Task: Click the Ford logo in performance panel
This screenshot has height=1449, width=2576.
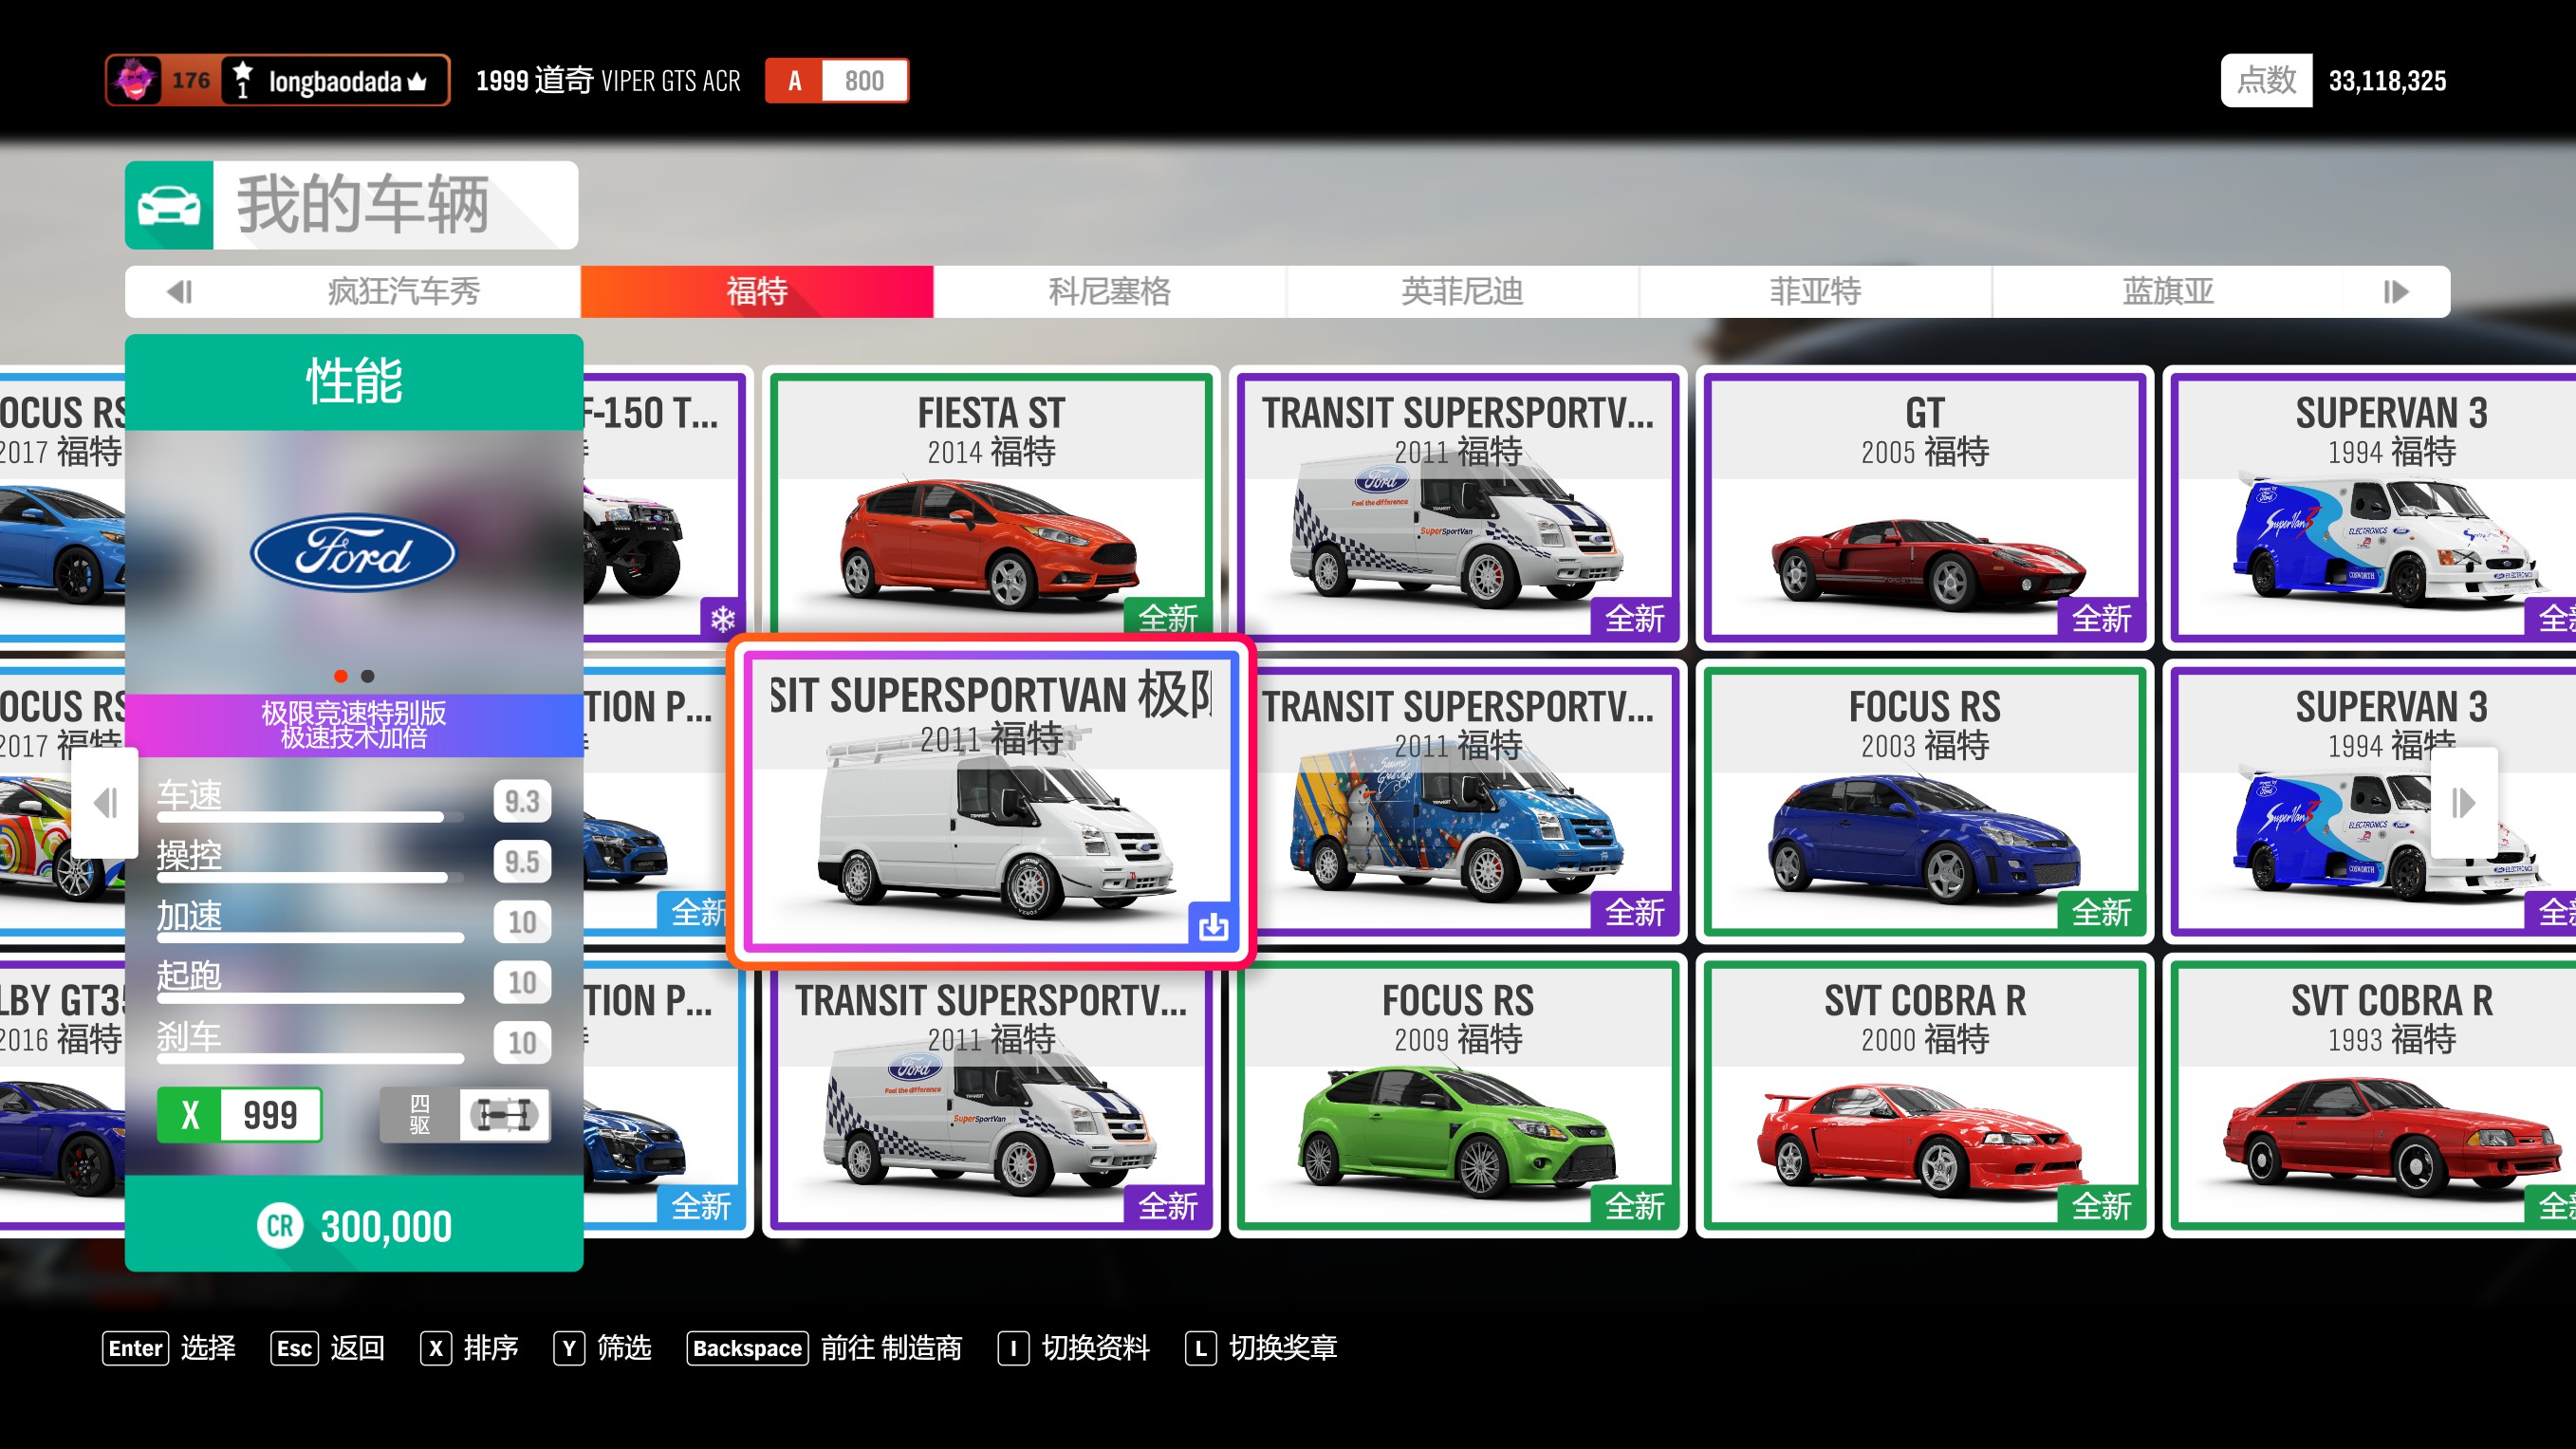Action: (x=353, y=553)
